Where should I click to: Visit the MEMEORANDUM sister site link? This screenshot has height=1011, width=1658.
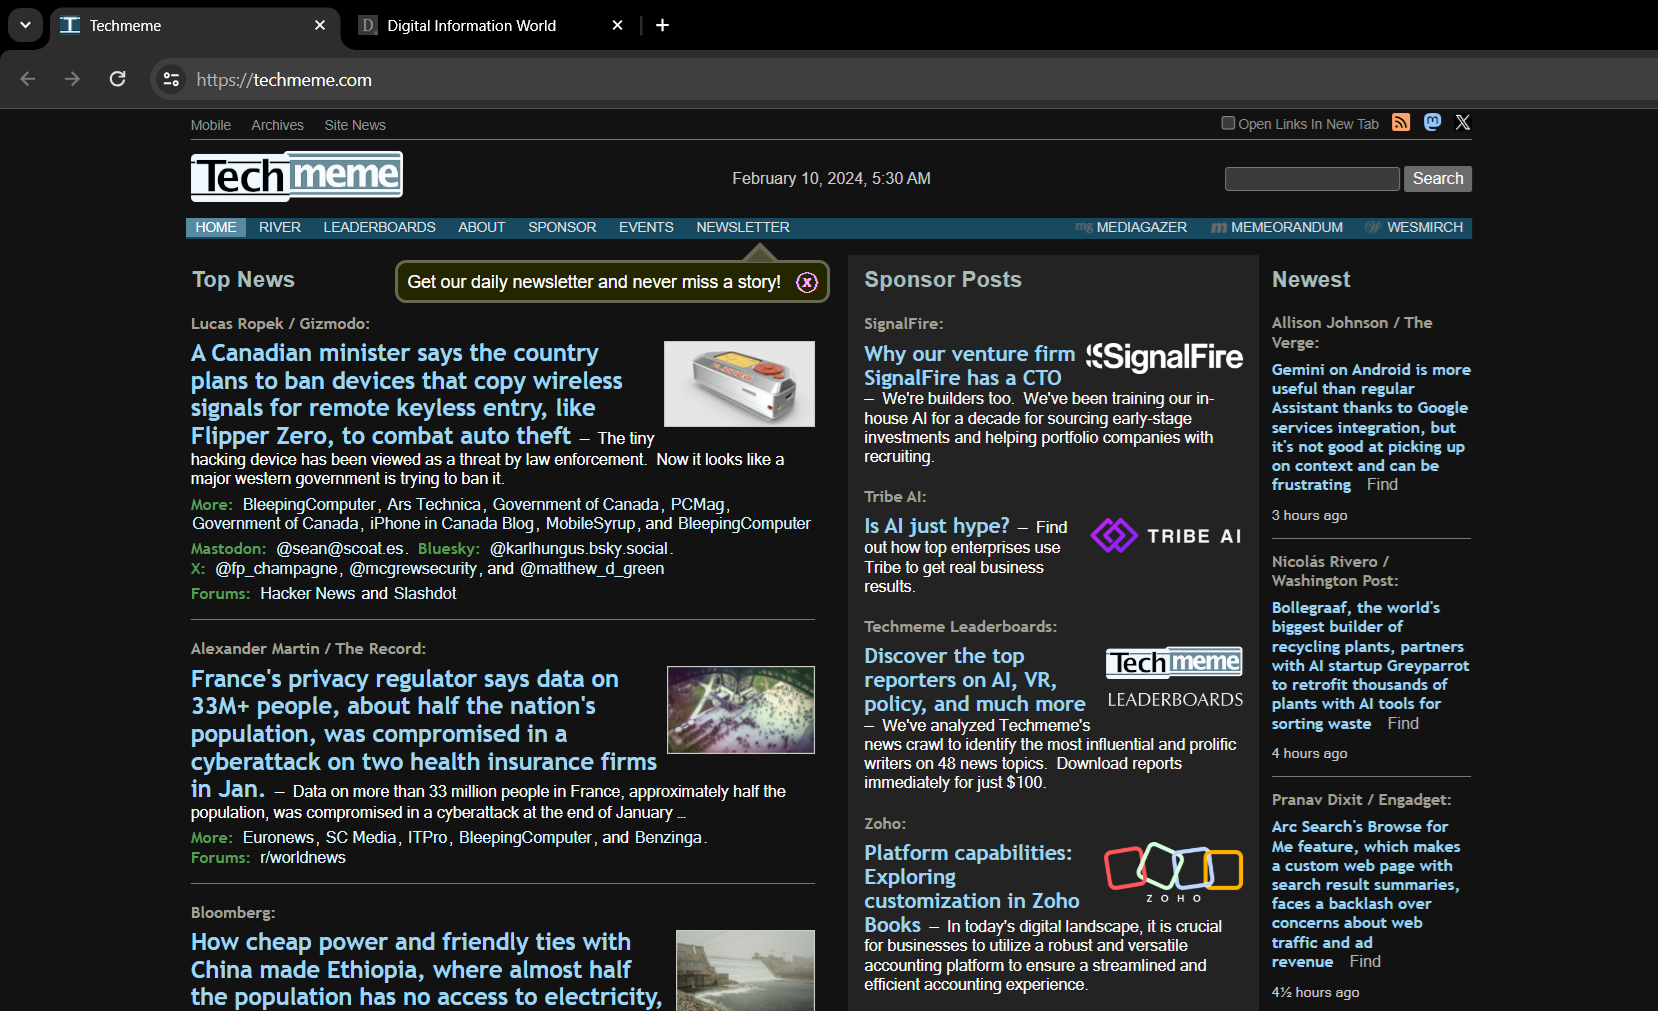click(x=1277, y=228)
